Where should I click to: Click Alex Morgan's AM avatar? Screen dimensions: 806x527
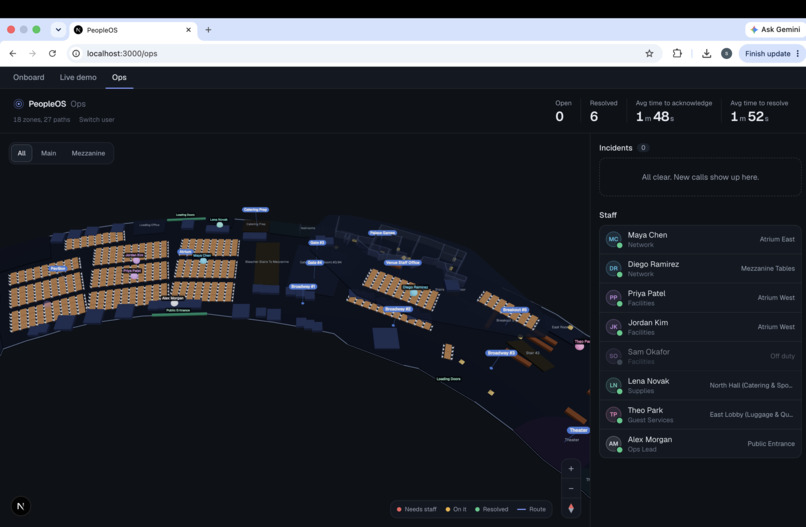[613, 444]
